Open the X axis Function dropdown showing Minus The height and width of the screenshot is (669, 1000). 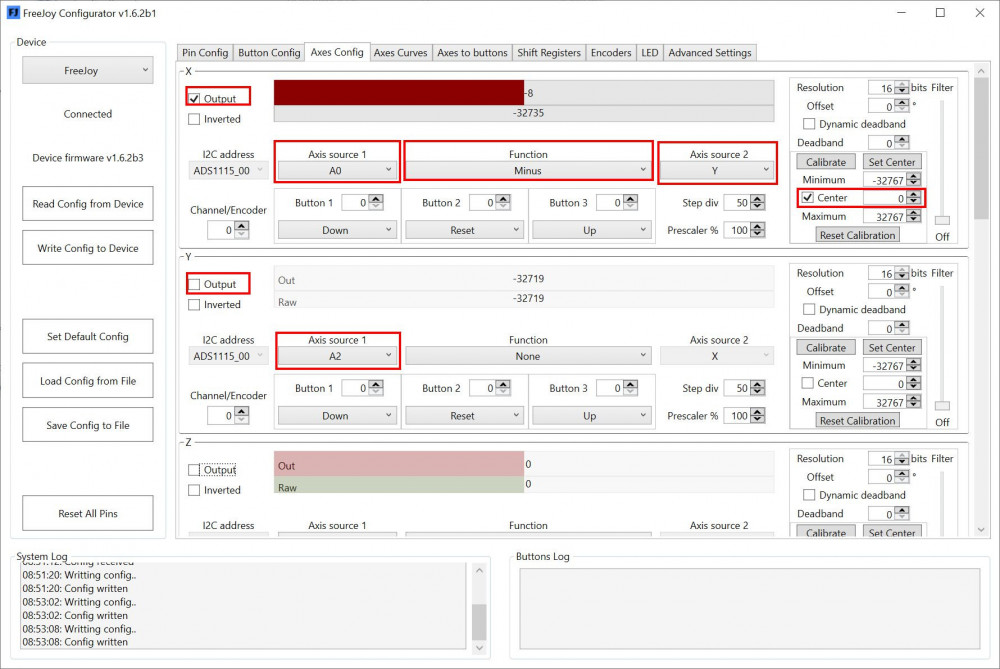tap(527, 171)
